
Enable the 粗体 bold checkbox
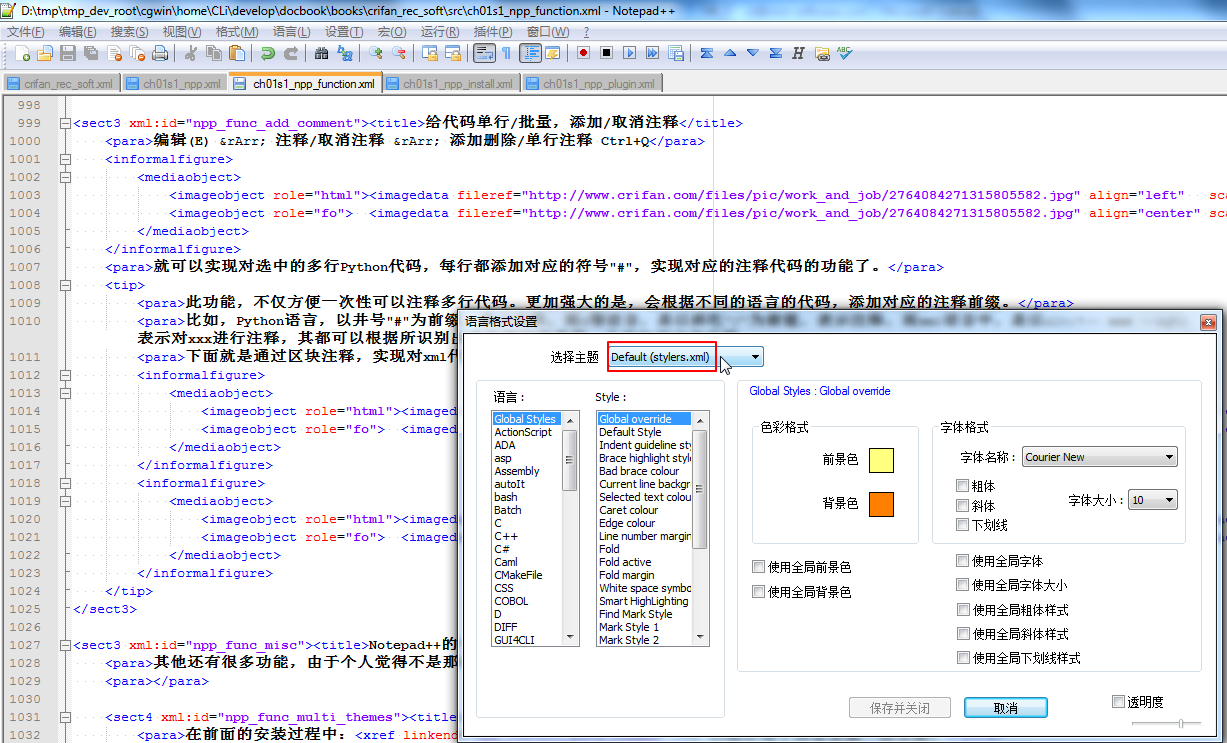tap(963, 486)
